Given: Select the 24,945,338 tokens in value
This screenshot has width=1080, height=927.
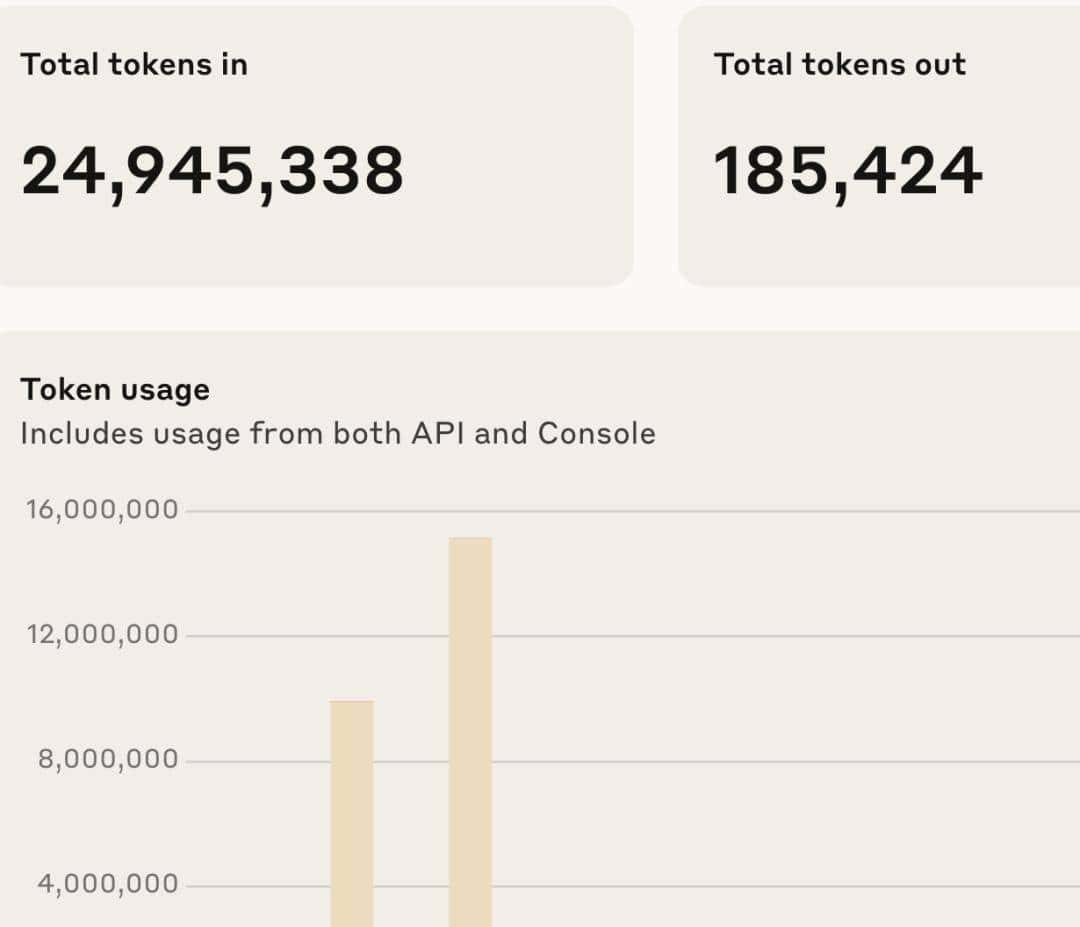Looking at the screenshot, I should point(212,171).
